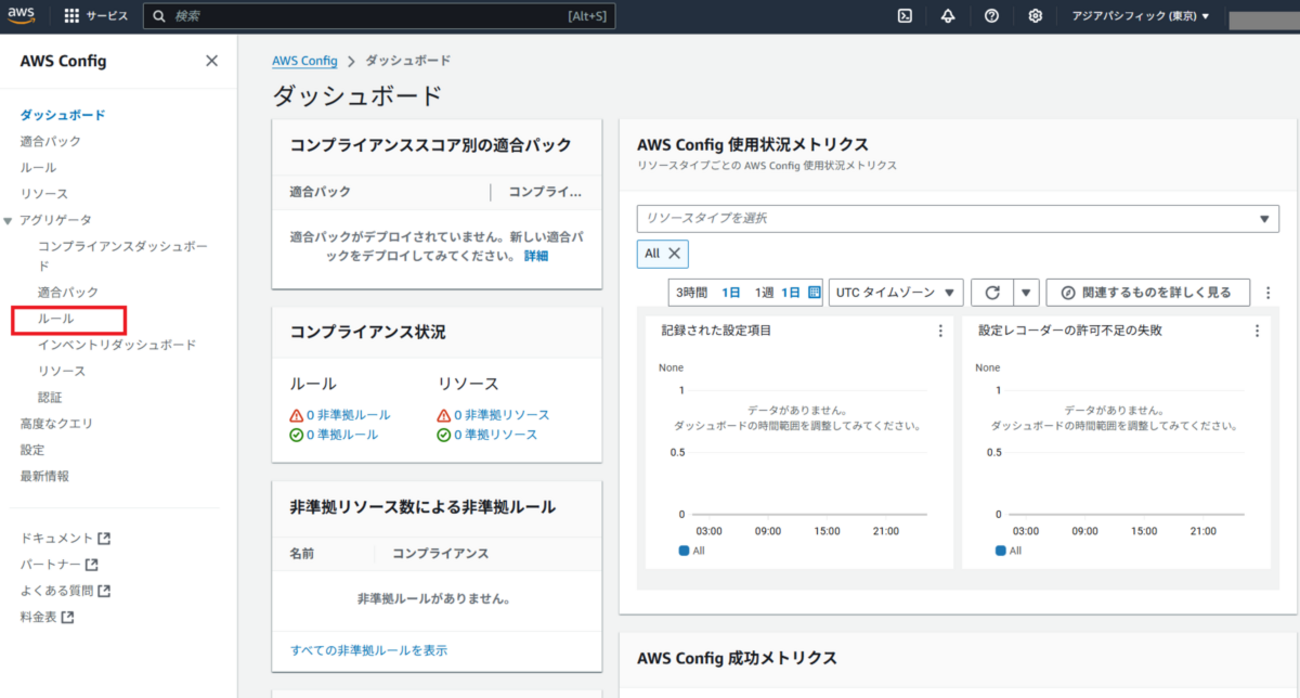
Task: Open アグリゲータ 適合パック sub-item
Action: click(x=68, y=292)
